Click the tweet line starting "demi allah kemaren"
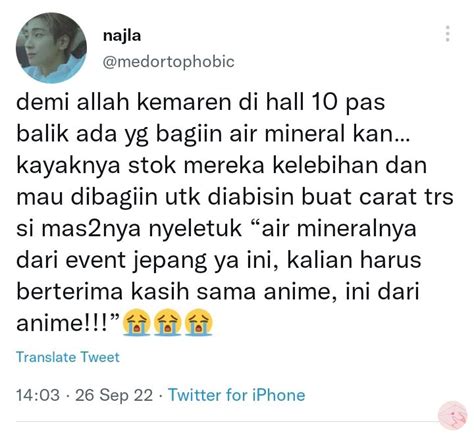Screen dimensions: 474x437 [x=201, y=102]
